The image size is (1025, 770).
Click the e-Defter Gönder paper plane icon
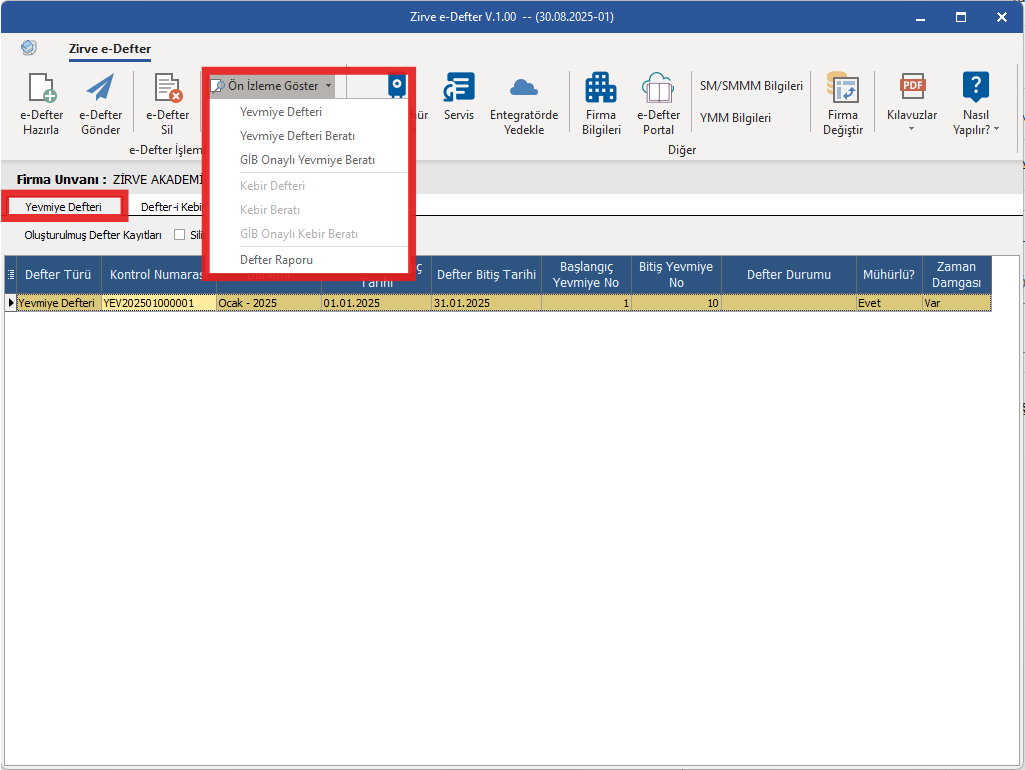click(x=100, y=88)
